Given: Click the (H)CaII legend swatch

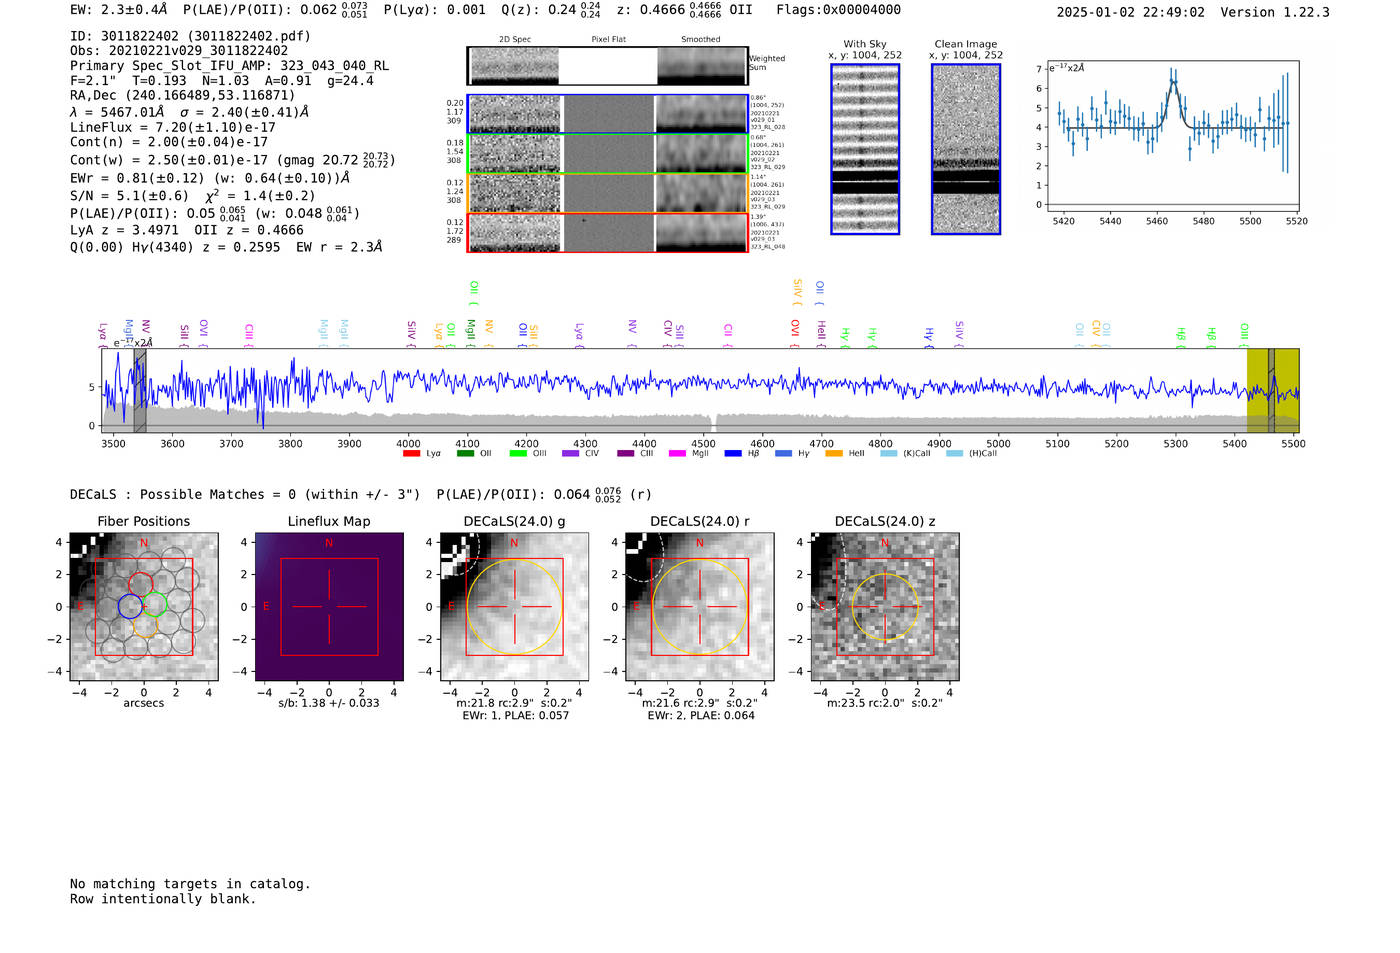Looking at the screenshot, I should (954, 454).
